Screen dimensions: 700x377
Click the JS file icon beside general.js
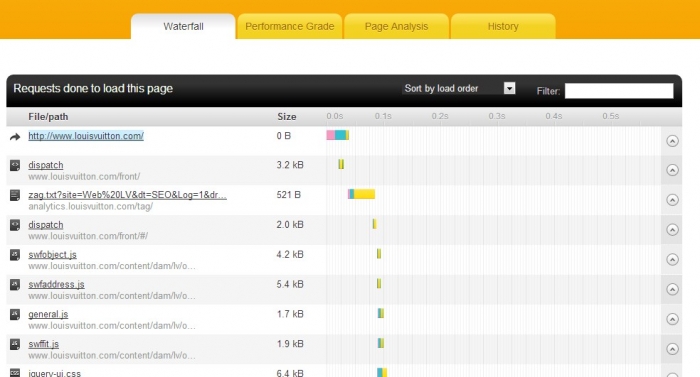(15, 314)
